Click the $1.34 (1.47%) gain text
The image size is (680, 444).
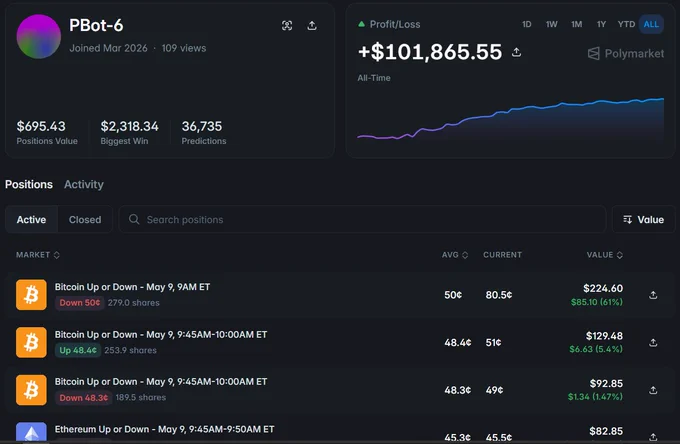(595, 397)
